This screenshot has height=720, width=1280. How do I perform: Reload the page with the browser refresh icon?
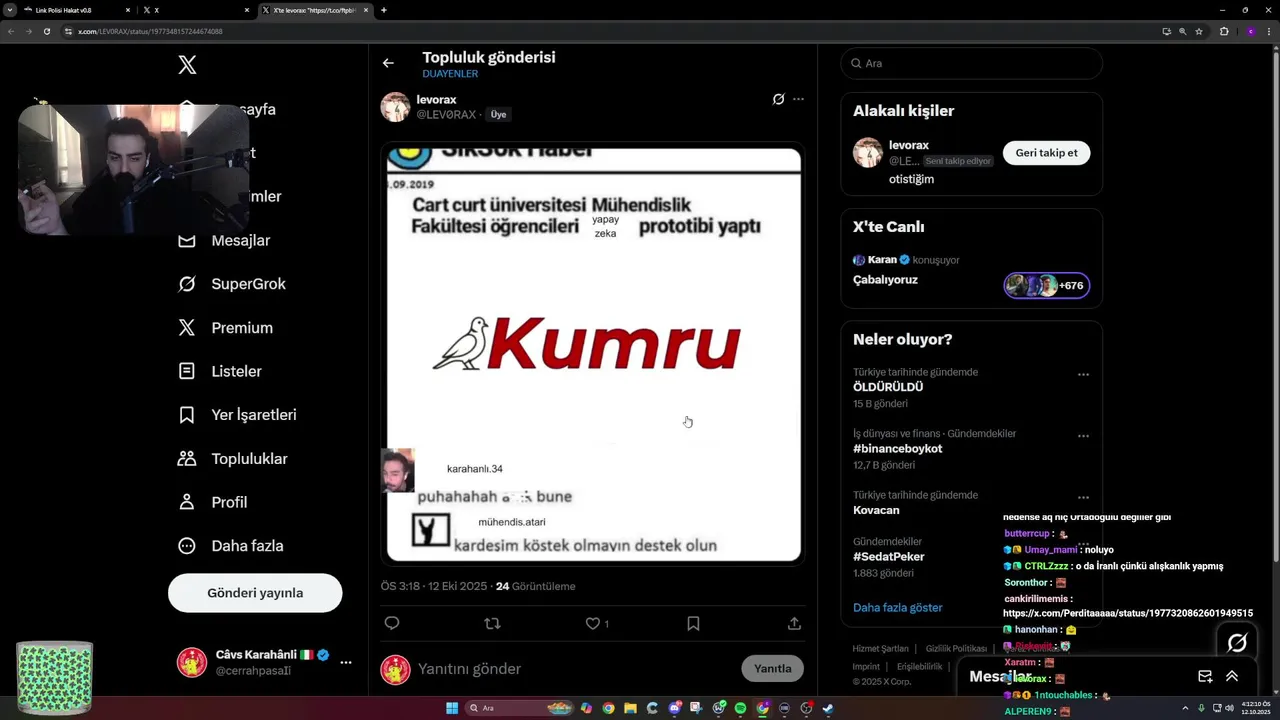click(x=46, y=31)
